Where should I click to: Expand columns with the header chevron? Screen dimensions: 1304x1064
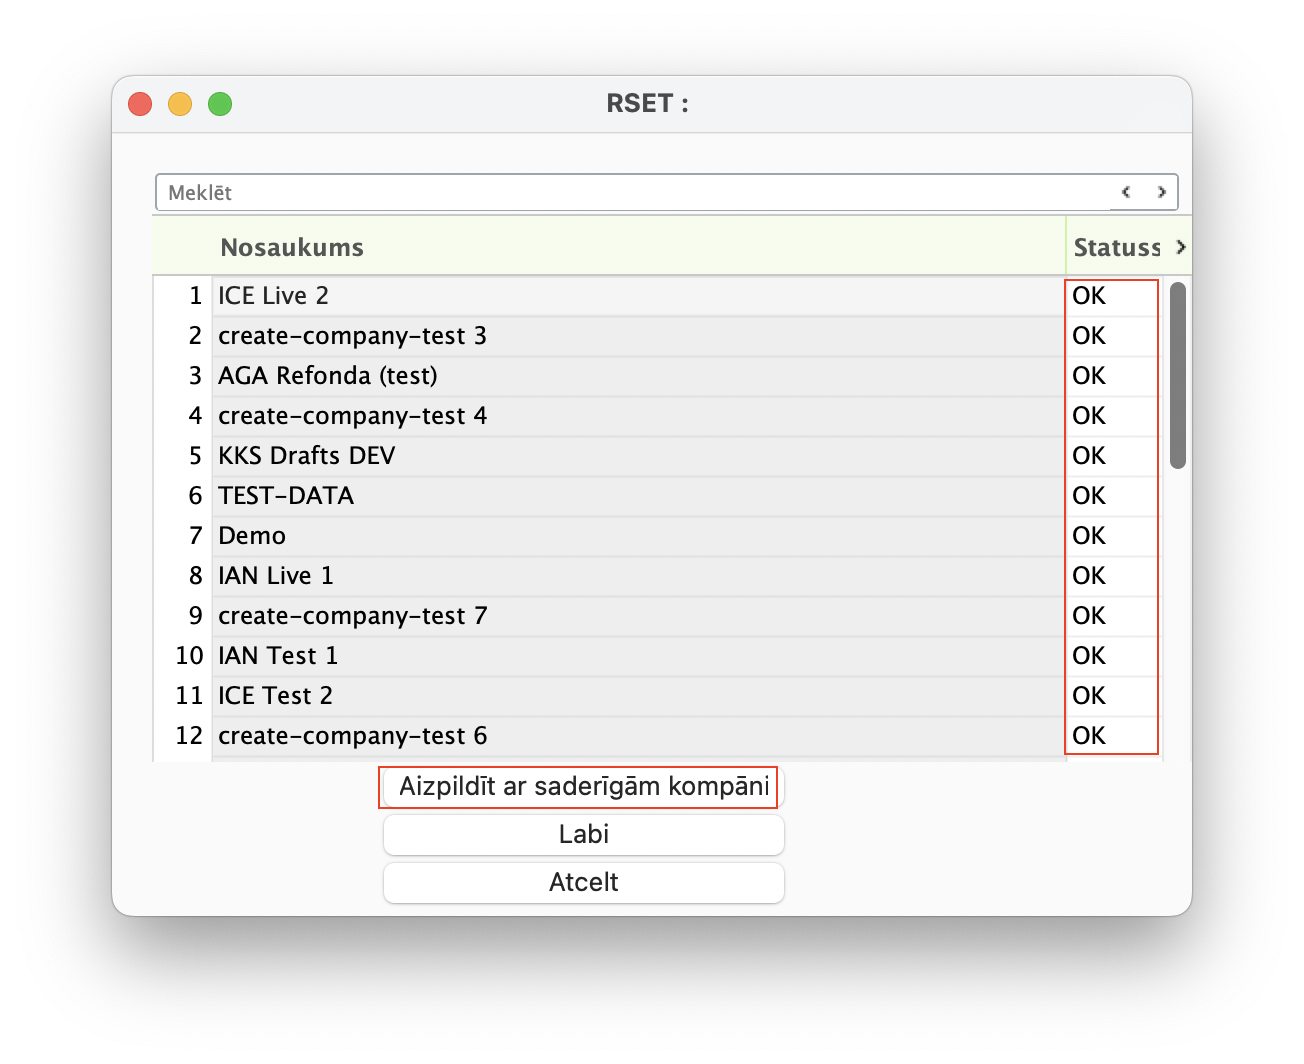1181,247
